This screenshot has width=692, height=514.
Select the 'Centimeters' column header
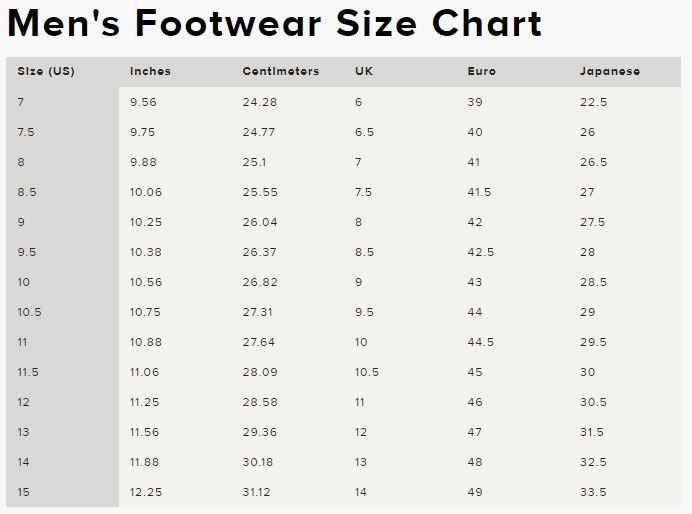(281, 72)
